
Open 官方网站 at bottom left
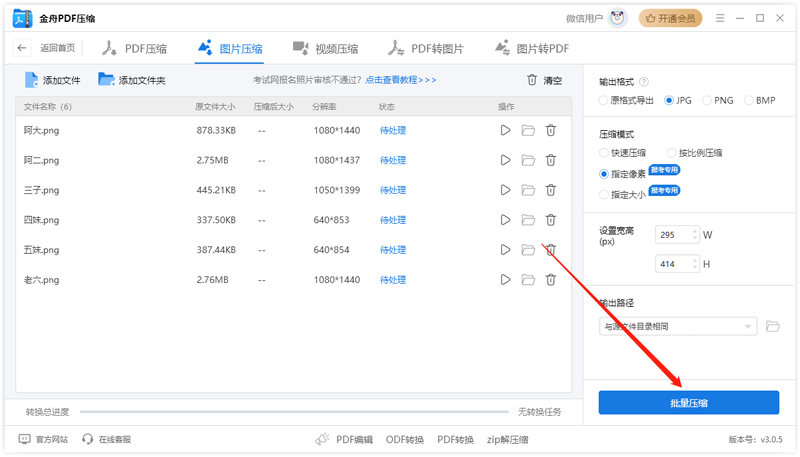tap(43, 439)
